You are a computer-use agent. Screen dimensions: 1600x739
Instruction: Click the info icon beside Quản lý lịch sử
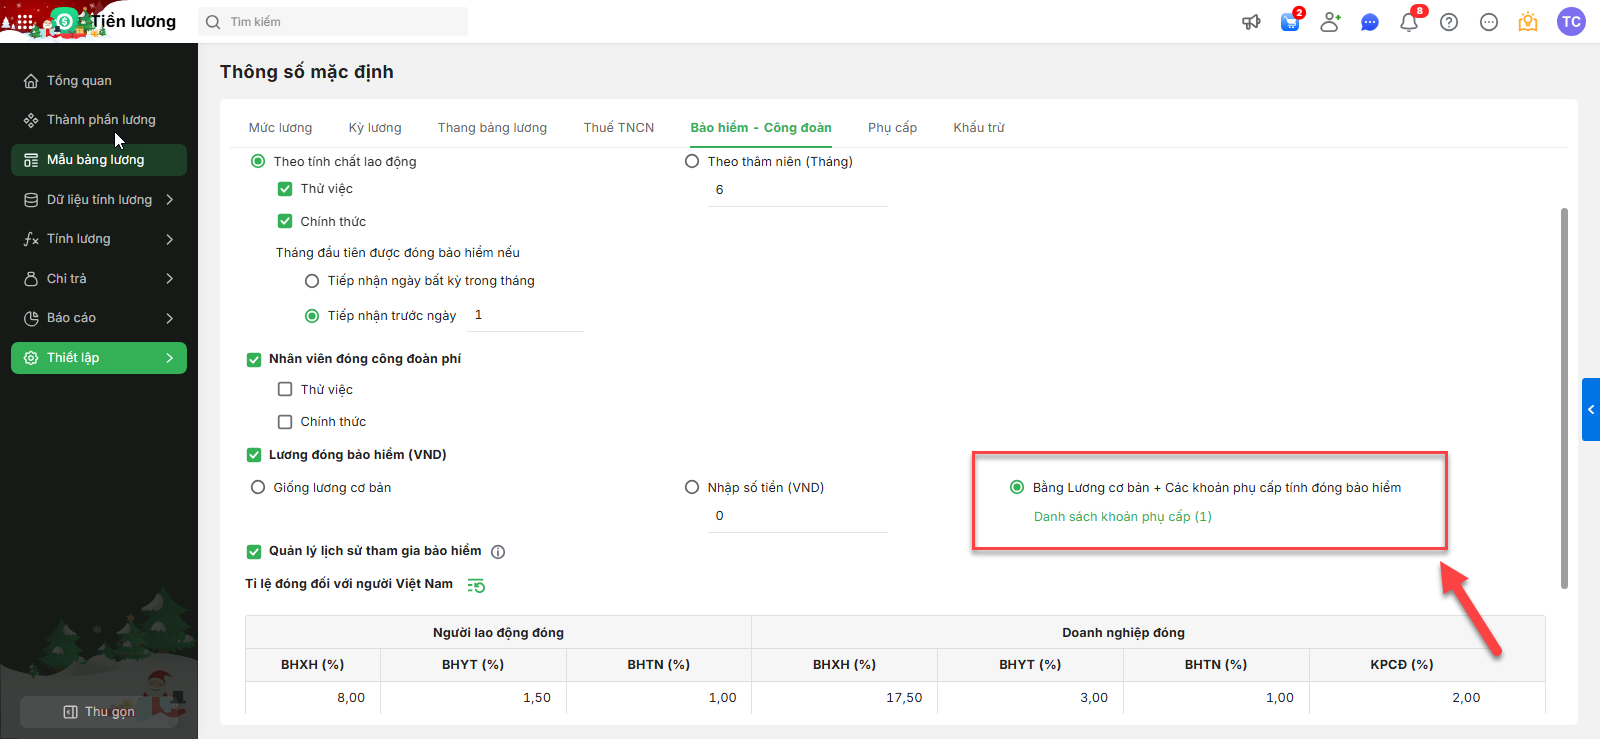tap(498, 552)
